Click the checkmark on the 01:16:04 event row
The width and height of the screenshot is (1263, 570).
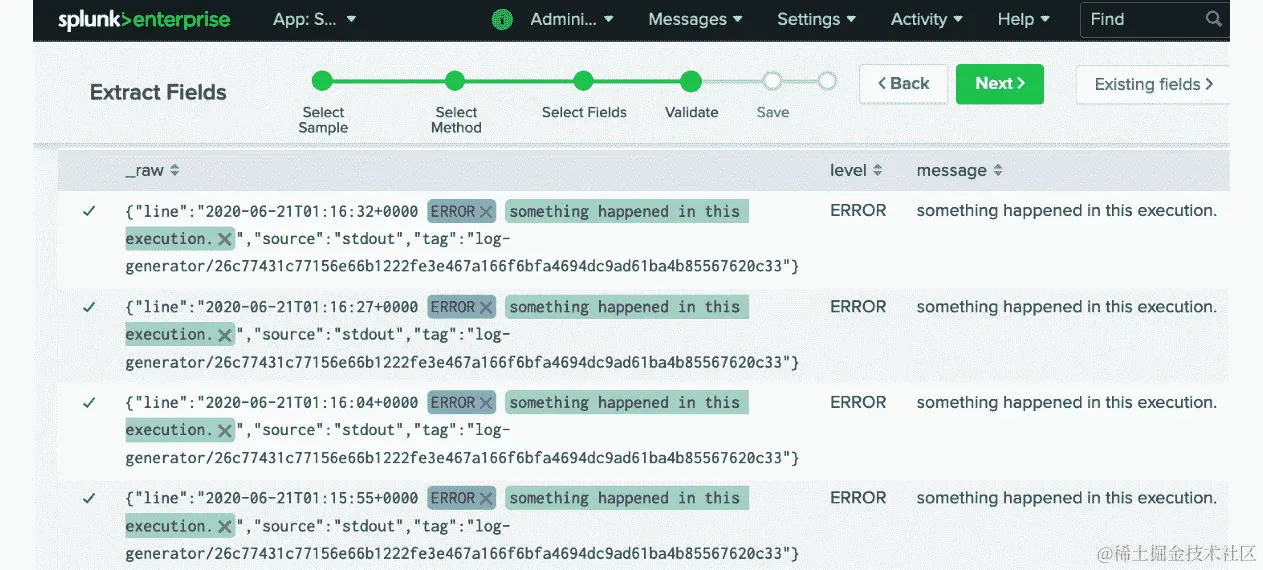pos(89,402)
